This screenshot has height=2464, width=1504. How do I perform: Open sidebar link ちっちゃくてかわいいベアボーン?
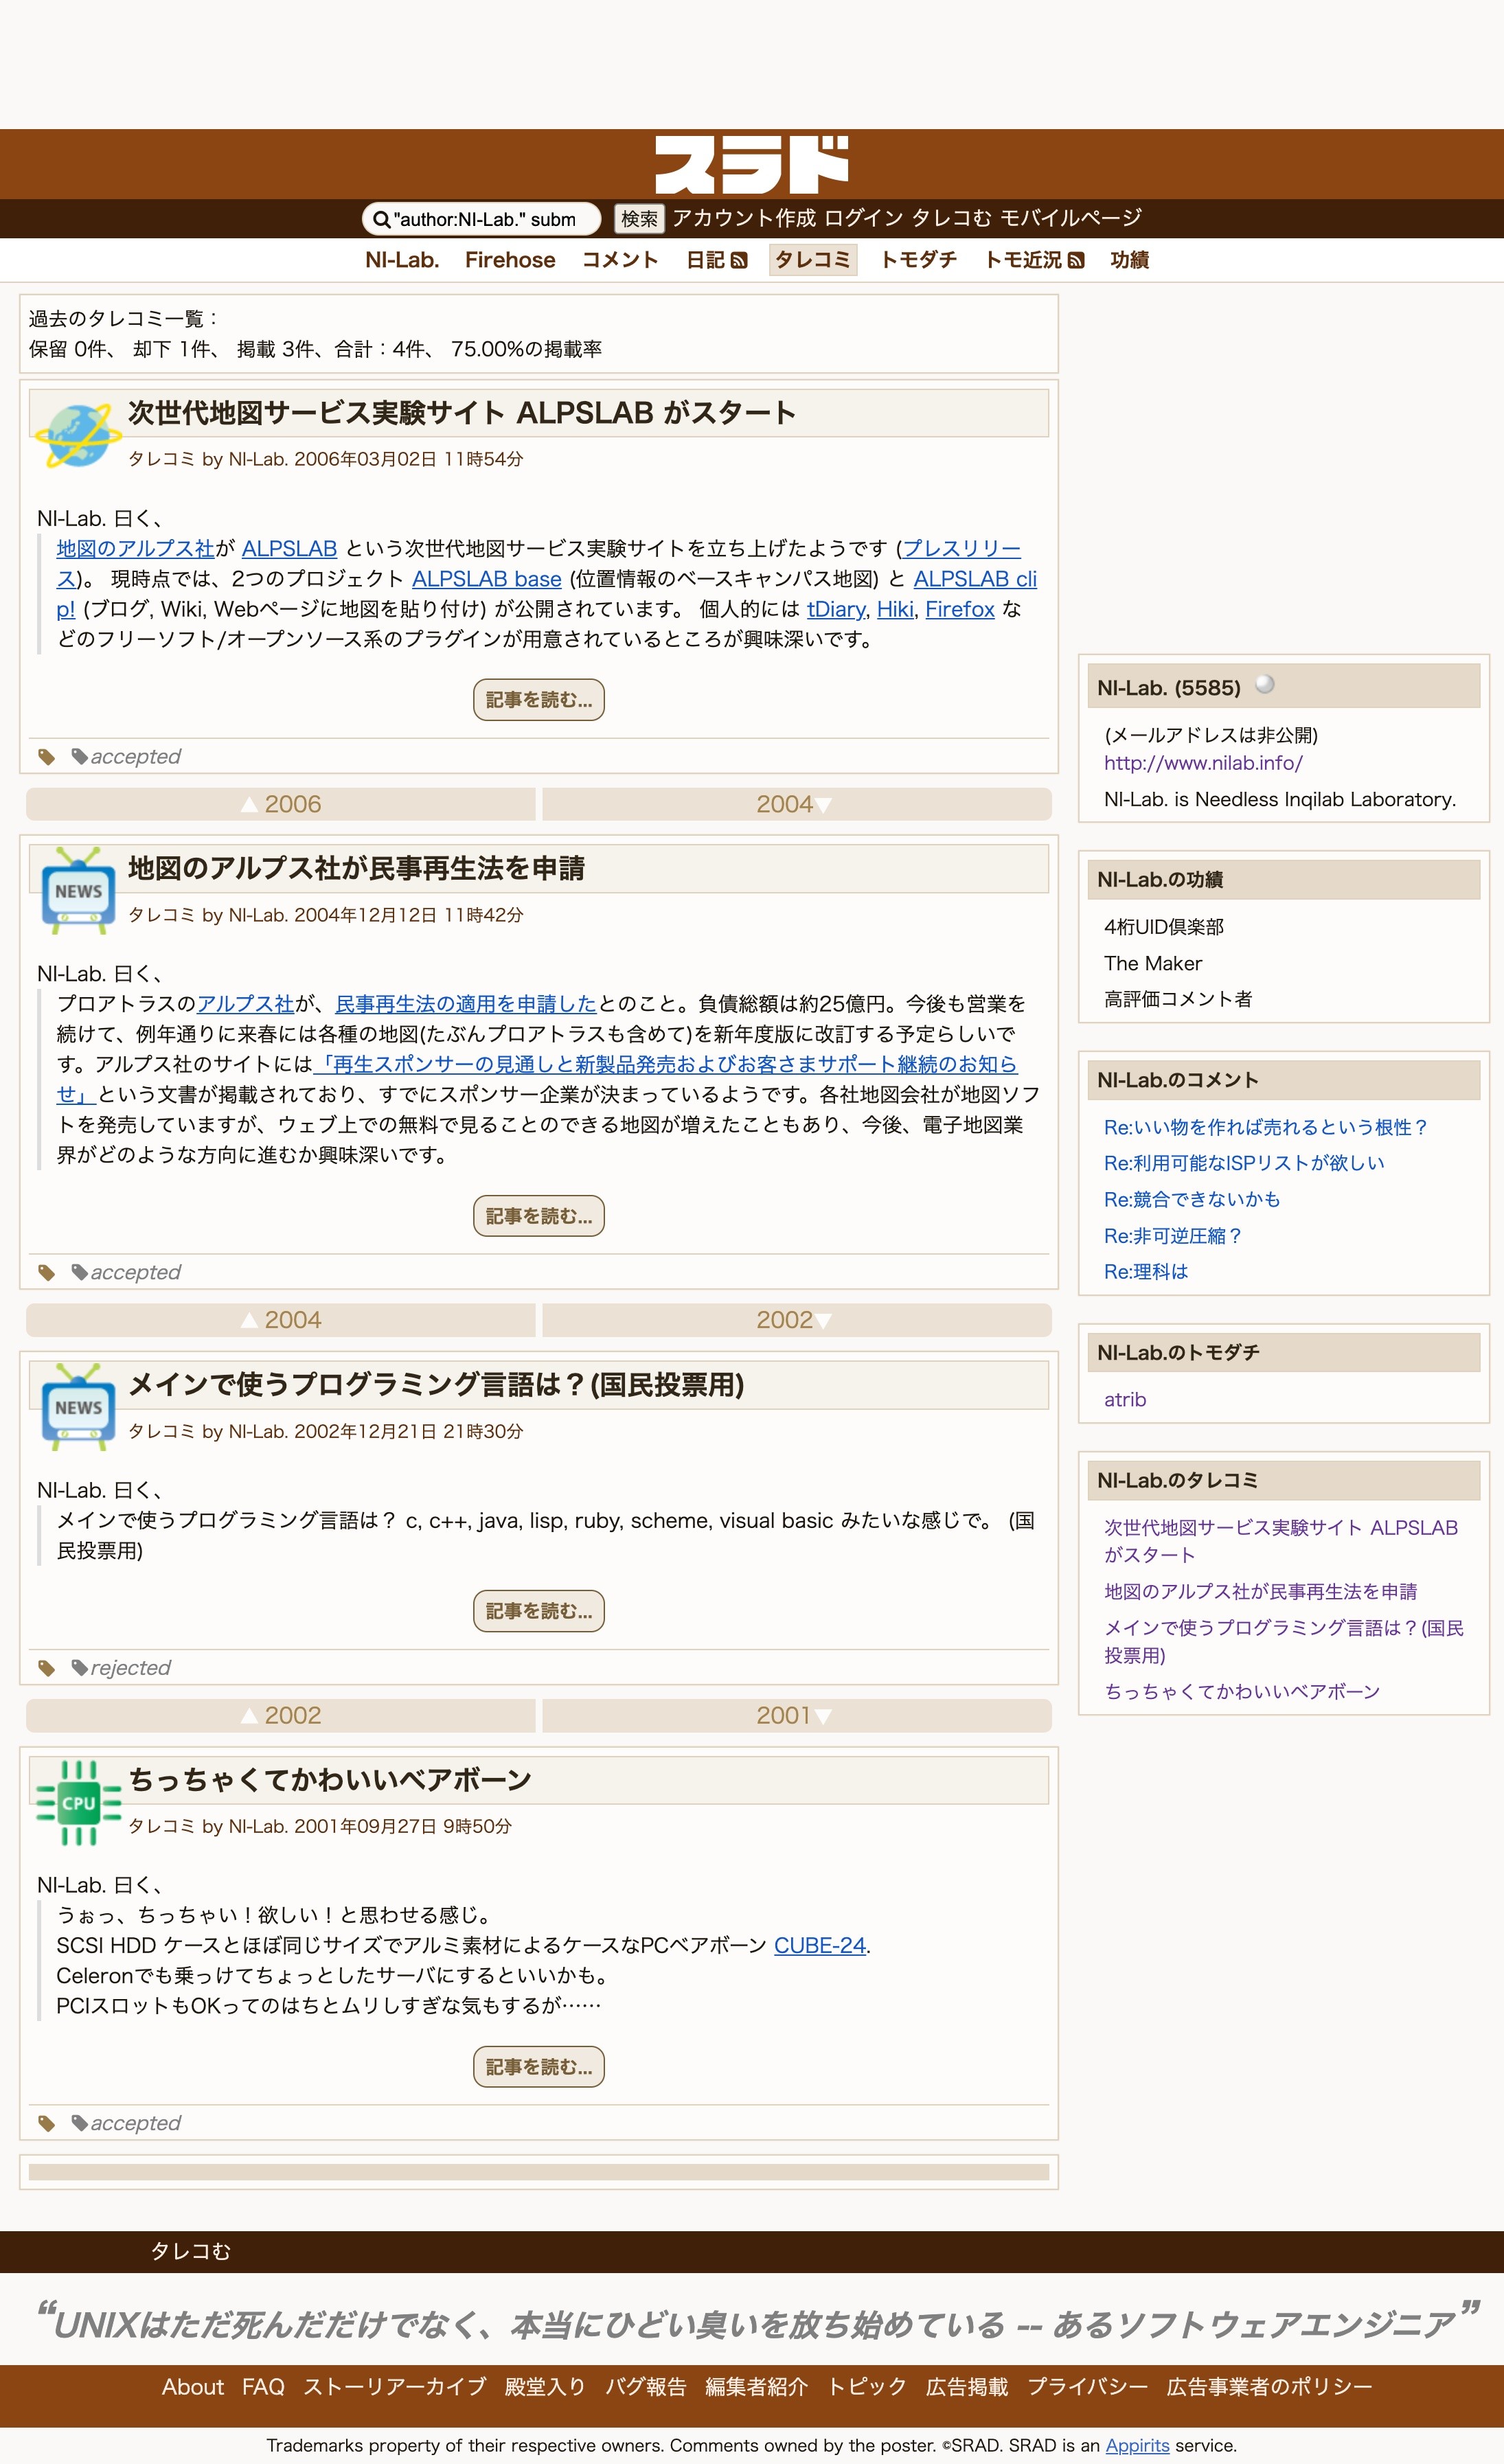click(1242, 1692)
